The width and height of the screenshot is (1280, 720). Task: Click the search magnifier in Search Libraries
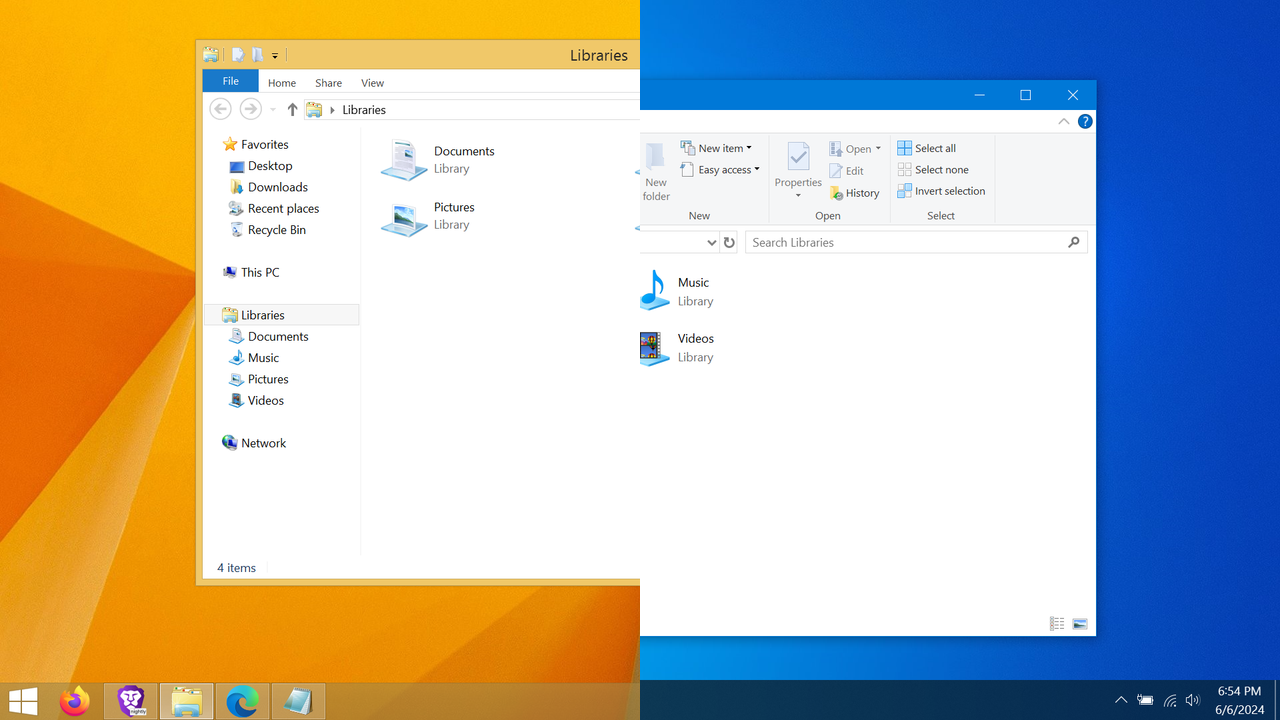[x=1074, y=242]
